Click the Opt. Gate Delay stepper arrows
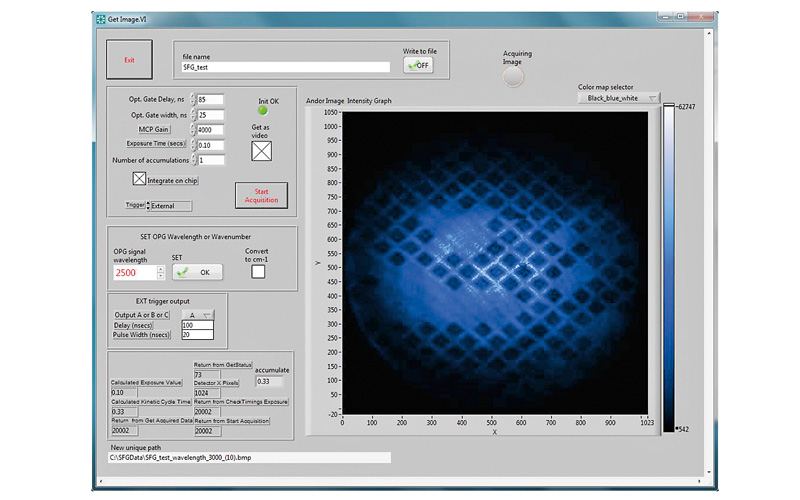800x500 pixels. coord(193,100)
